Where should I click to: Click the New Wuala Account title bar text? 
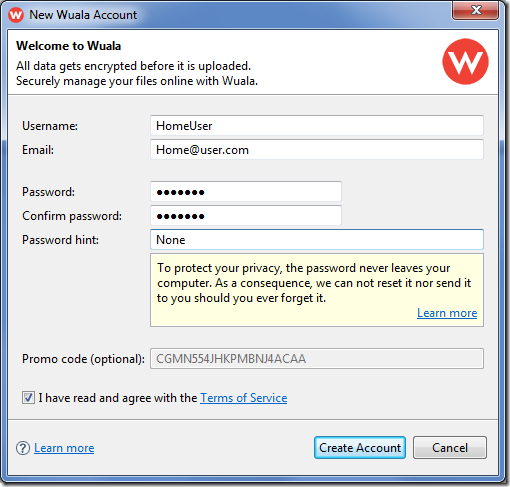click(83, 15)
